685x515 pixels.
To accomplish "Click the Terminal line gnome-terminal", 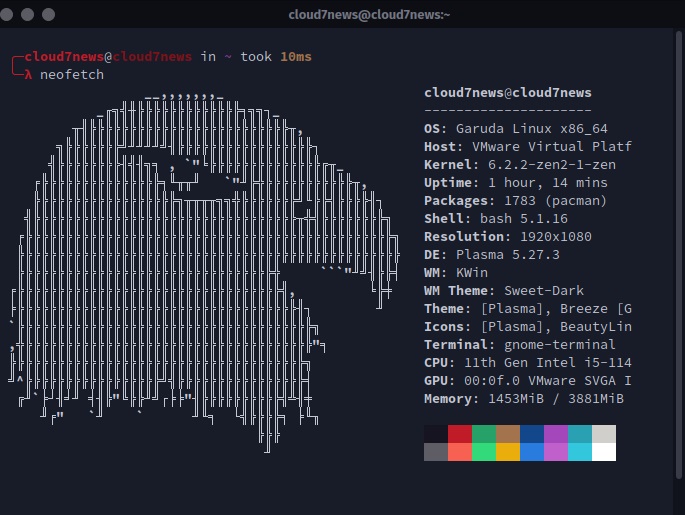I will (x=520, y=345).
